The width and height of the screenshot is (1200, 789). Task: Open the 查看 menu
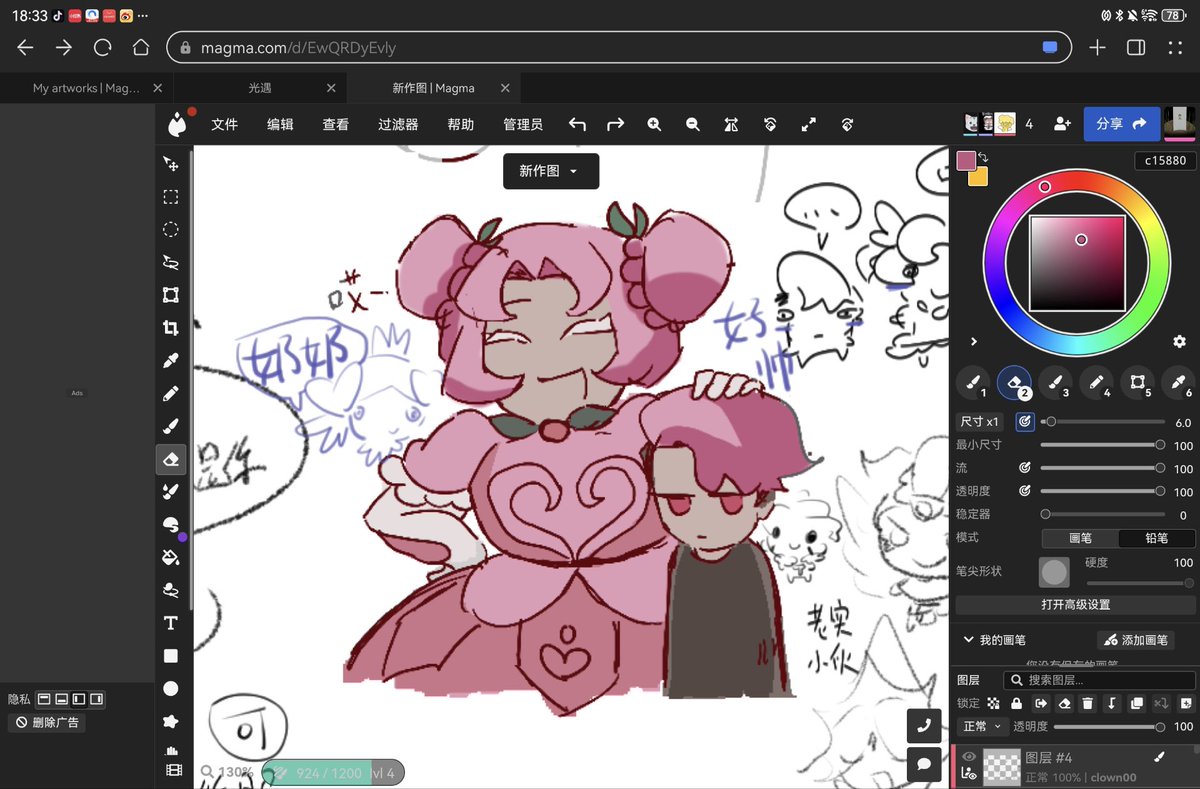[336, 124]
